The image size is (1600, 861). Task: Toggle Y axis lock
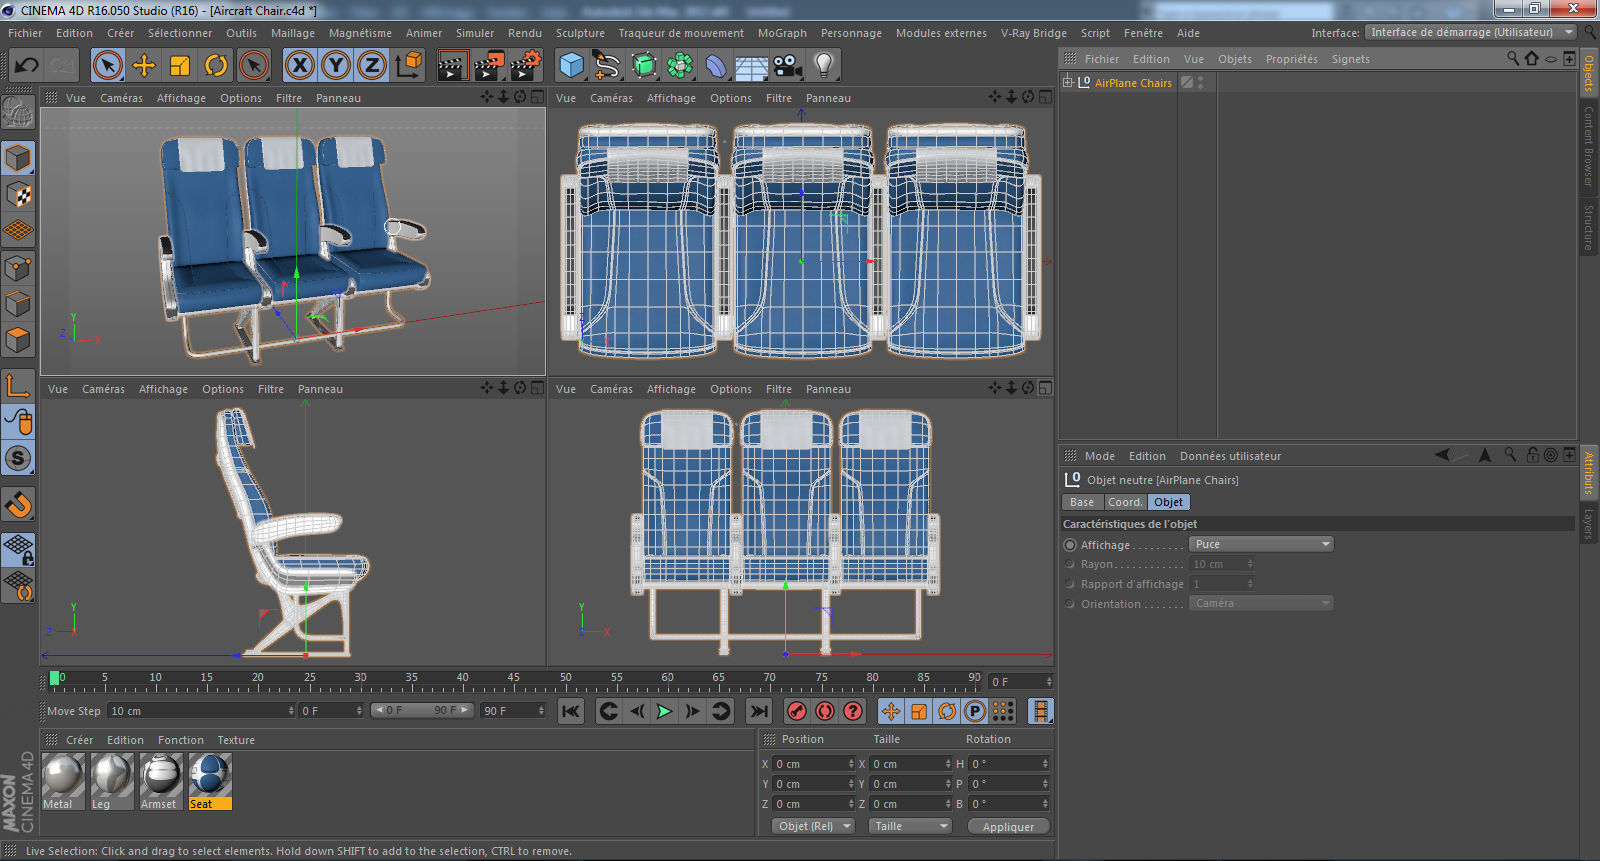tap(335, 66)
